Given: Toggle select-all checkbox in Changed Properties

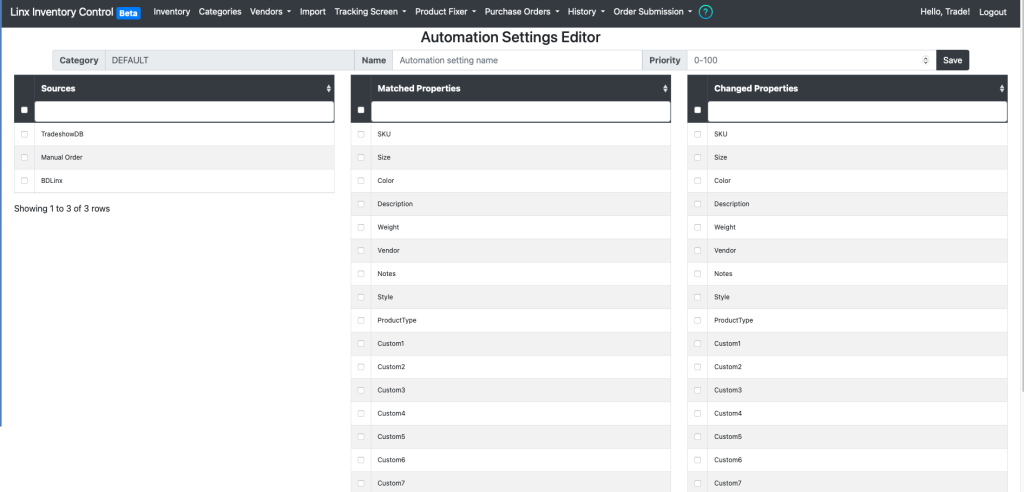Looking at the screenshot, I should tap(697, 110).
